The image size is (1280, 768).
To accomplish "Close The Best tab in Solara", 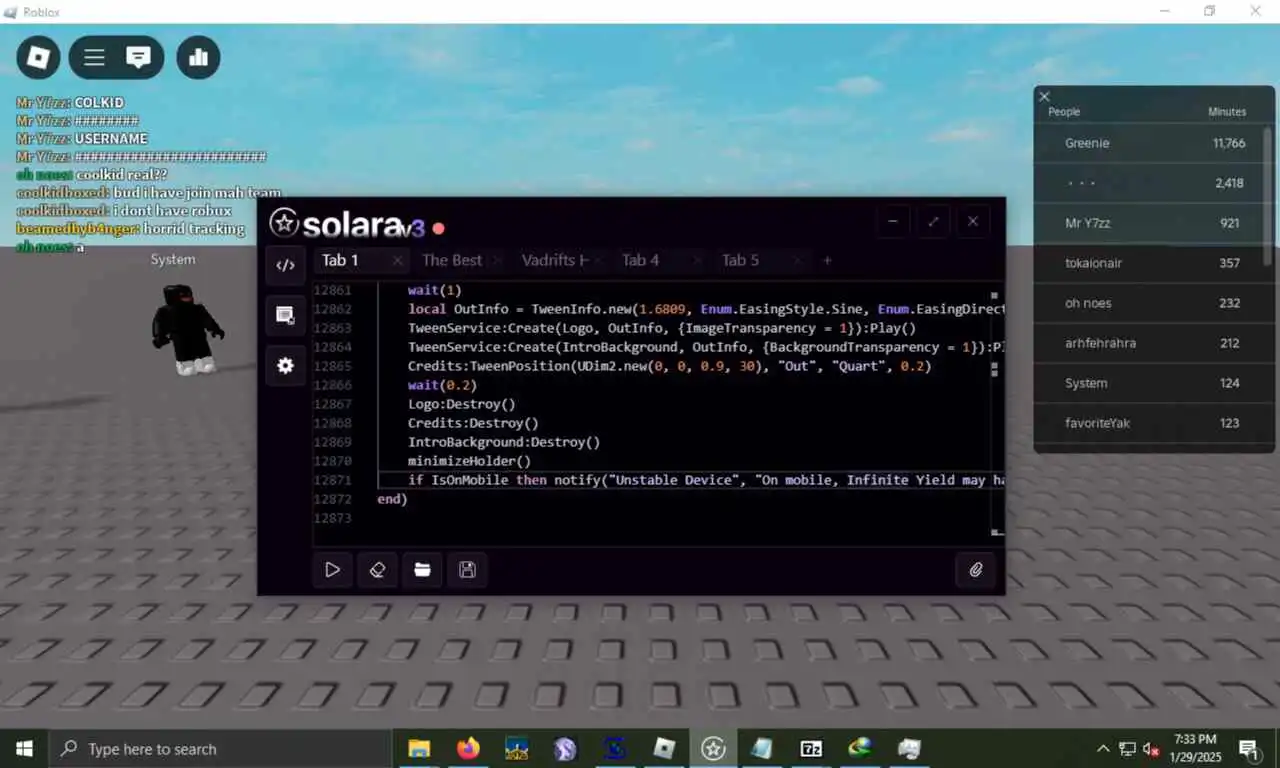I will (498, 260).
